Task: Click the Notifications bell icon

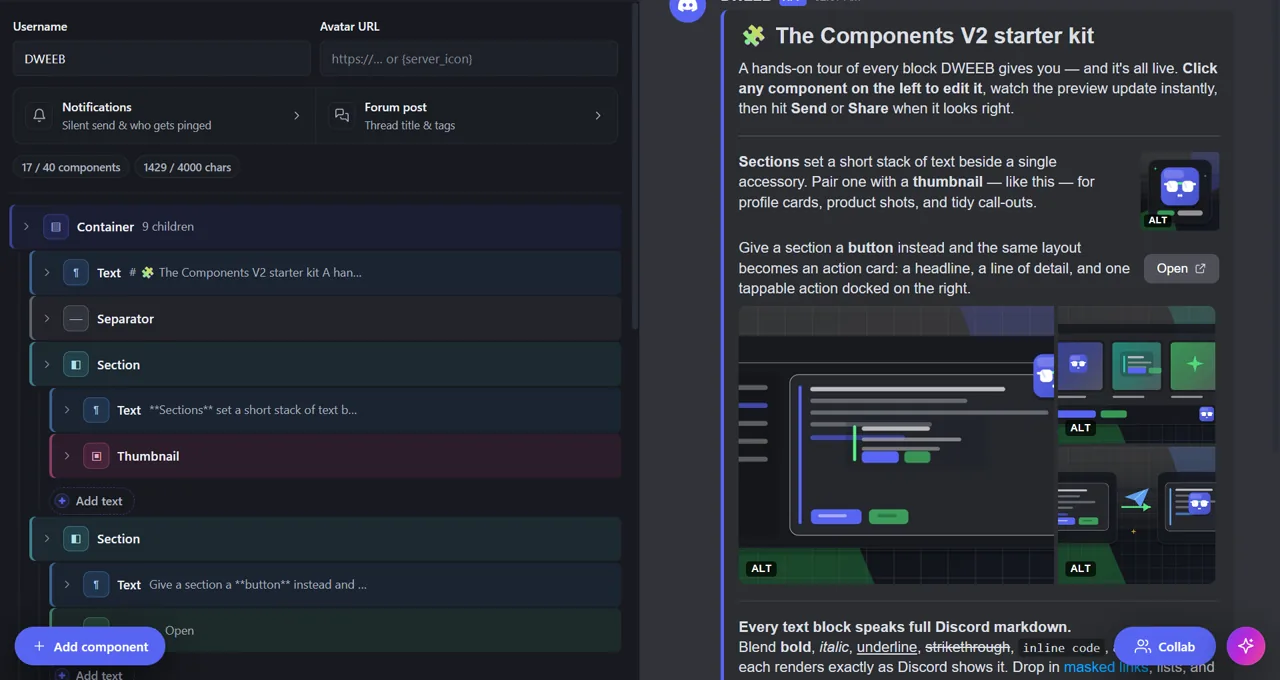Action: pos(39,116)
